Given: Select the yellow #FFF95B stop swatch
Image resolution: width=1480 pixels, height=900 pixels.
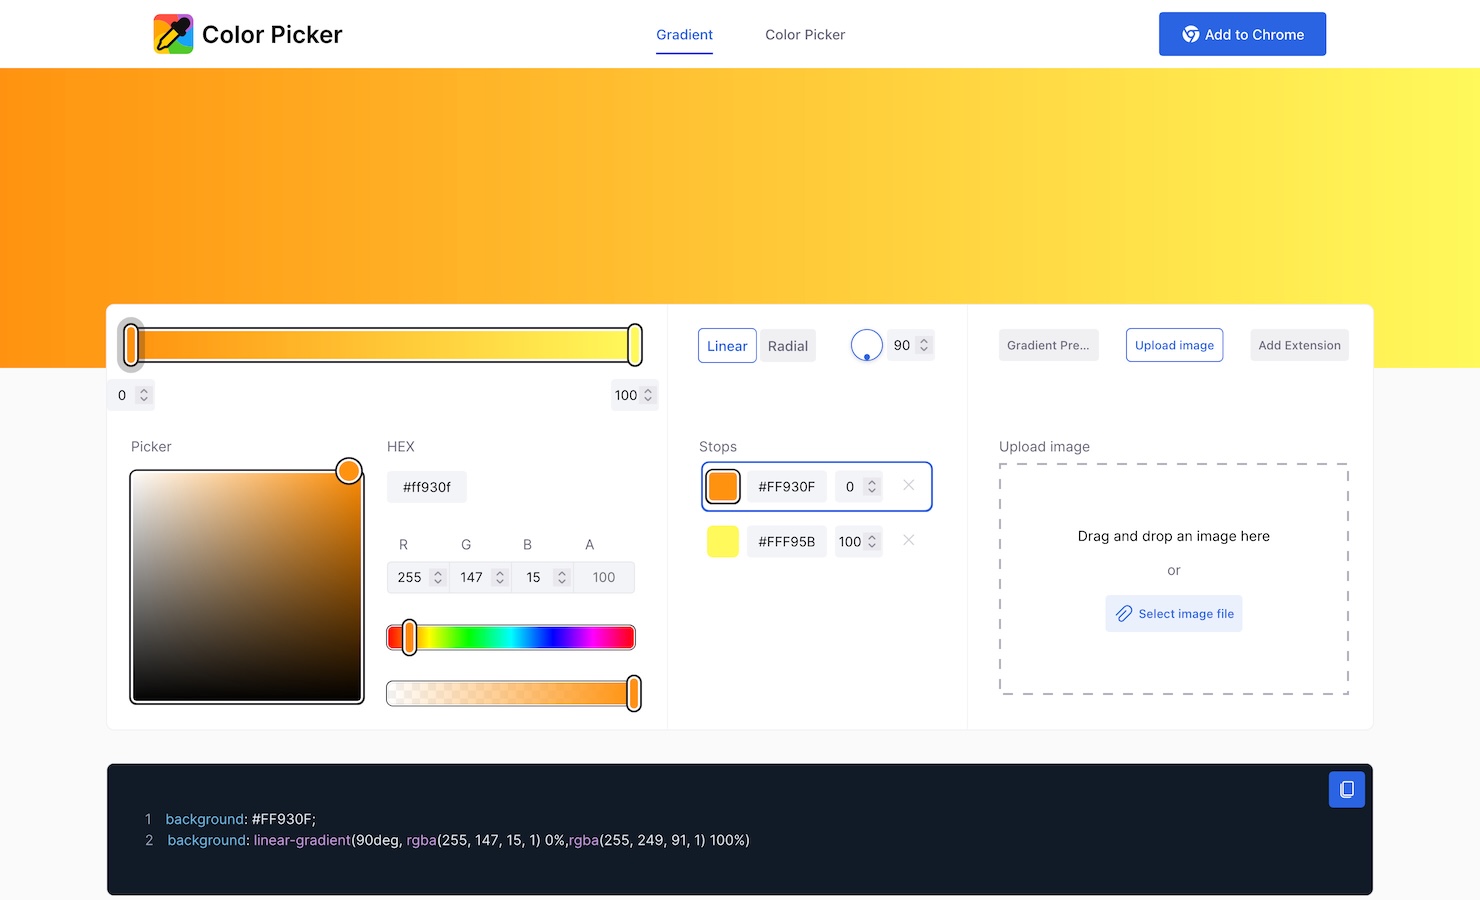Looking at the screenshot, I should [723, 541].
